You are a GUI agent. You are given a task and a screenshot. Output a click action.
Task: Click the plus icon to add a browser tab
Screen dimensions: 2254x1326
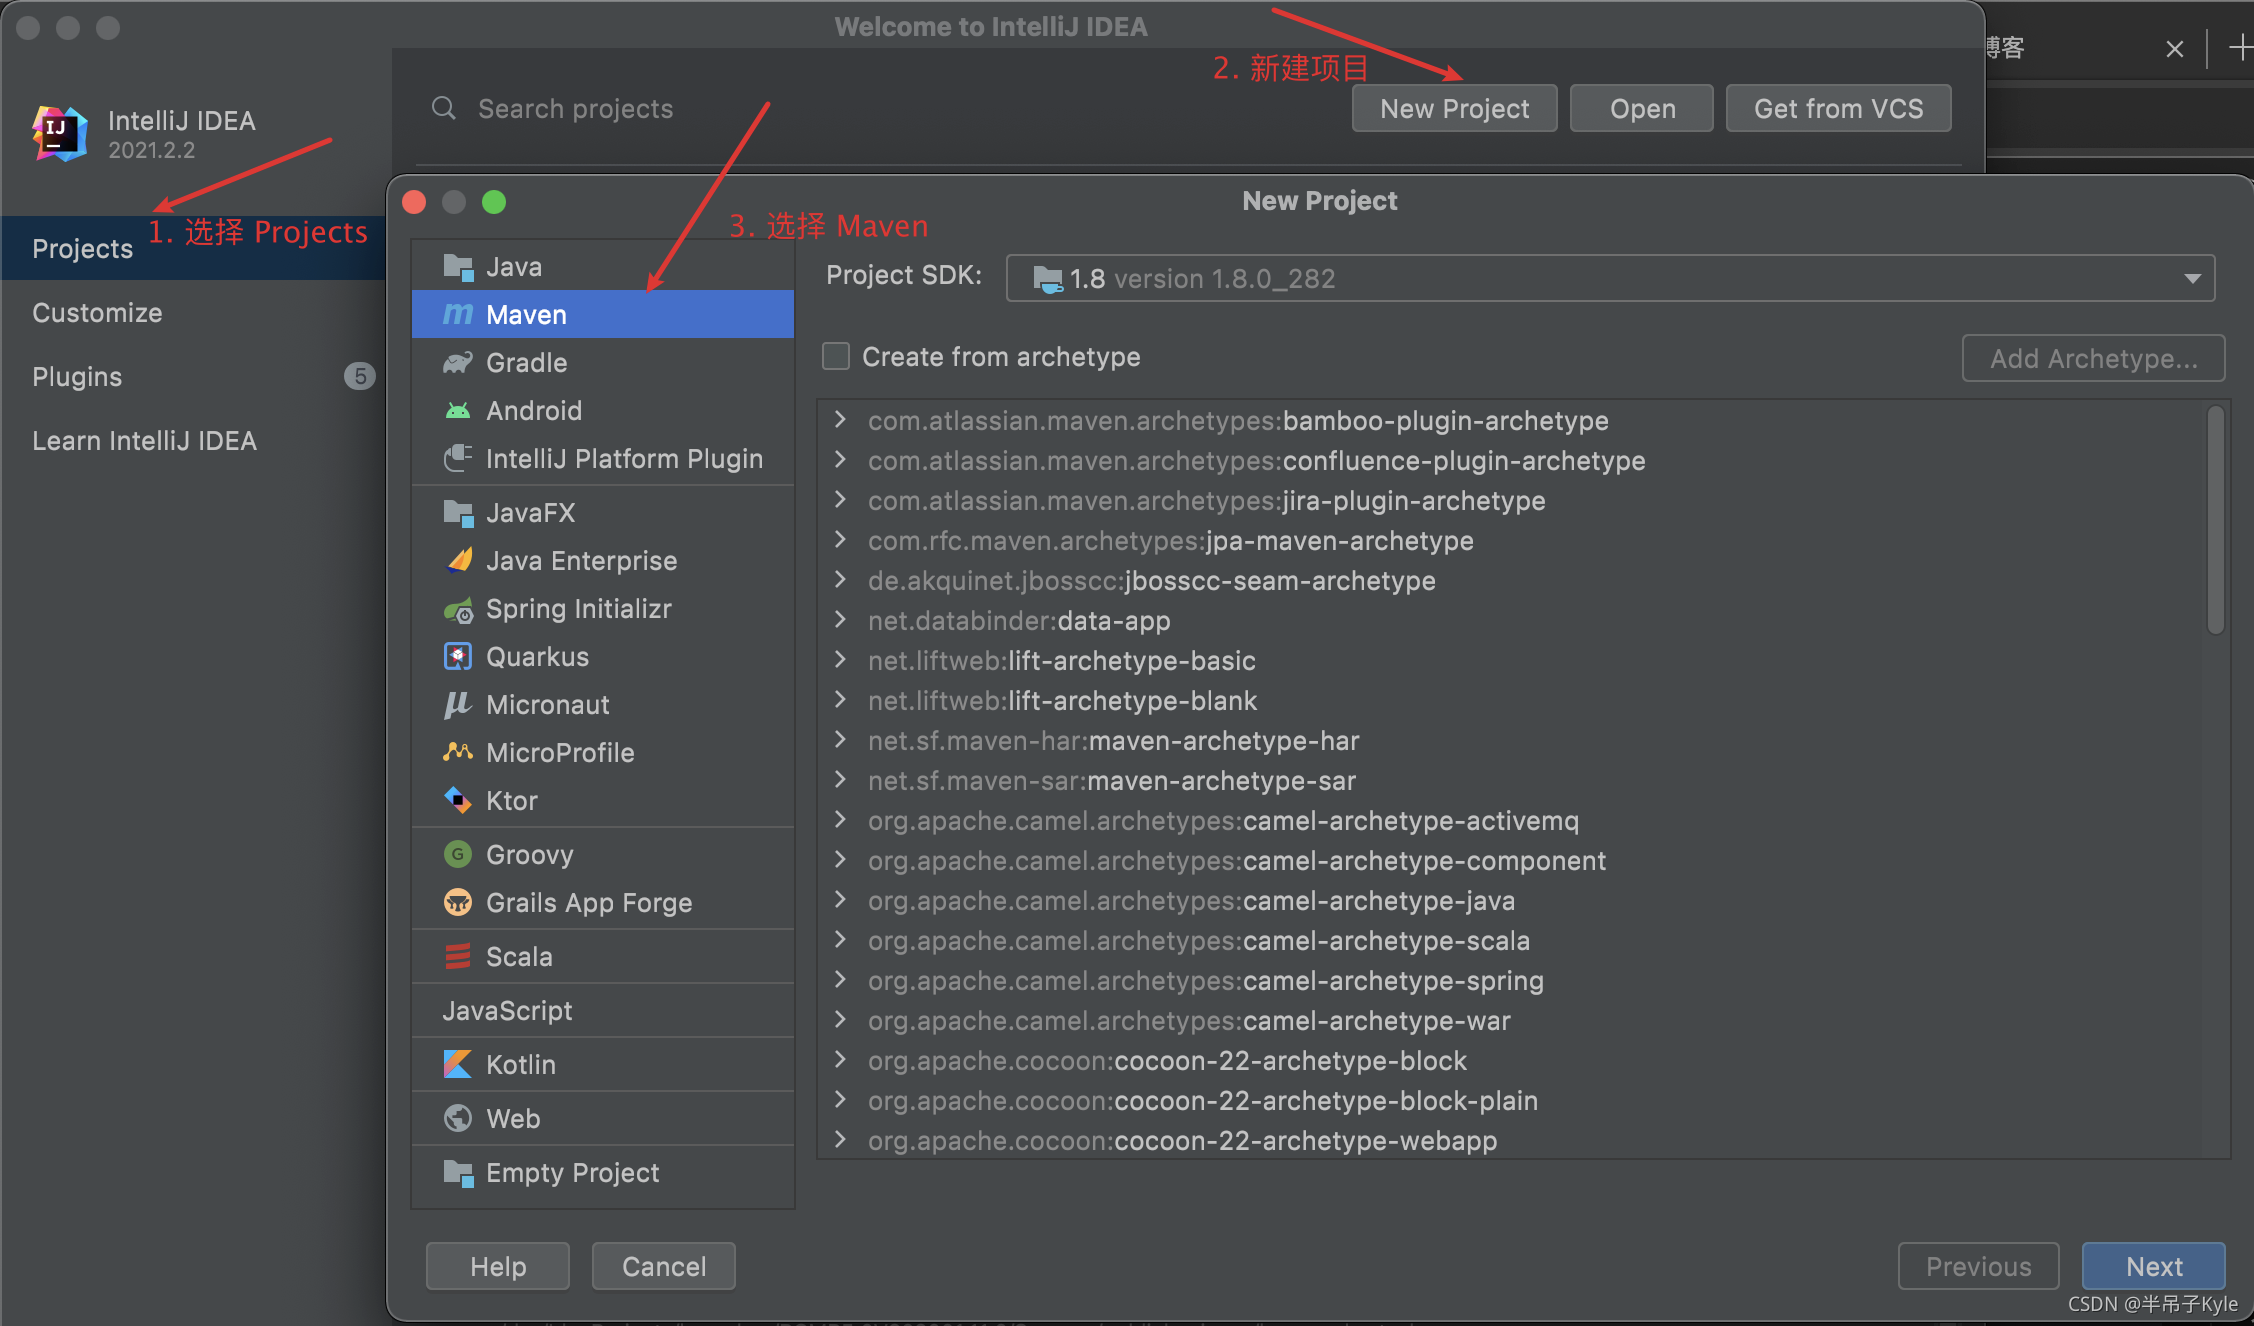pos(2240,47)
